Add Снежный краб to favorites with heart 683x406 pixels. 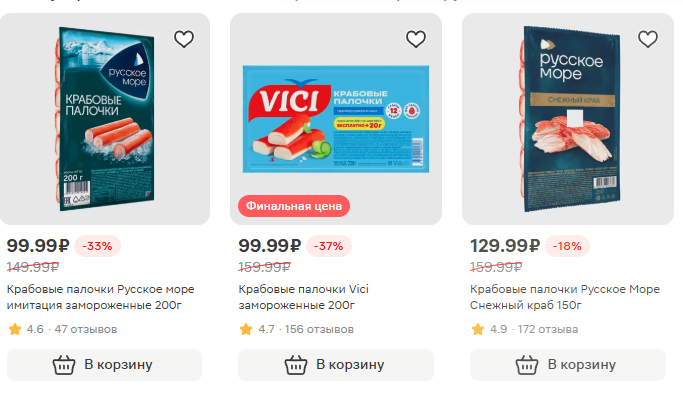(x=648, y=39)
